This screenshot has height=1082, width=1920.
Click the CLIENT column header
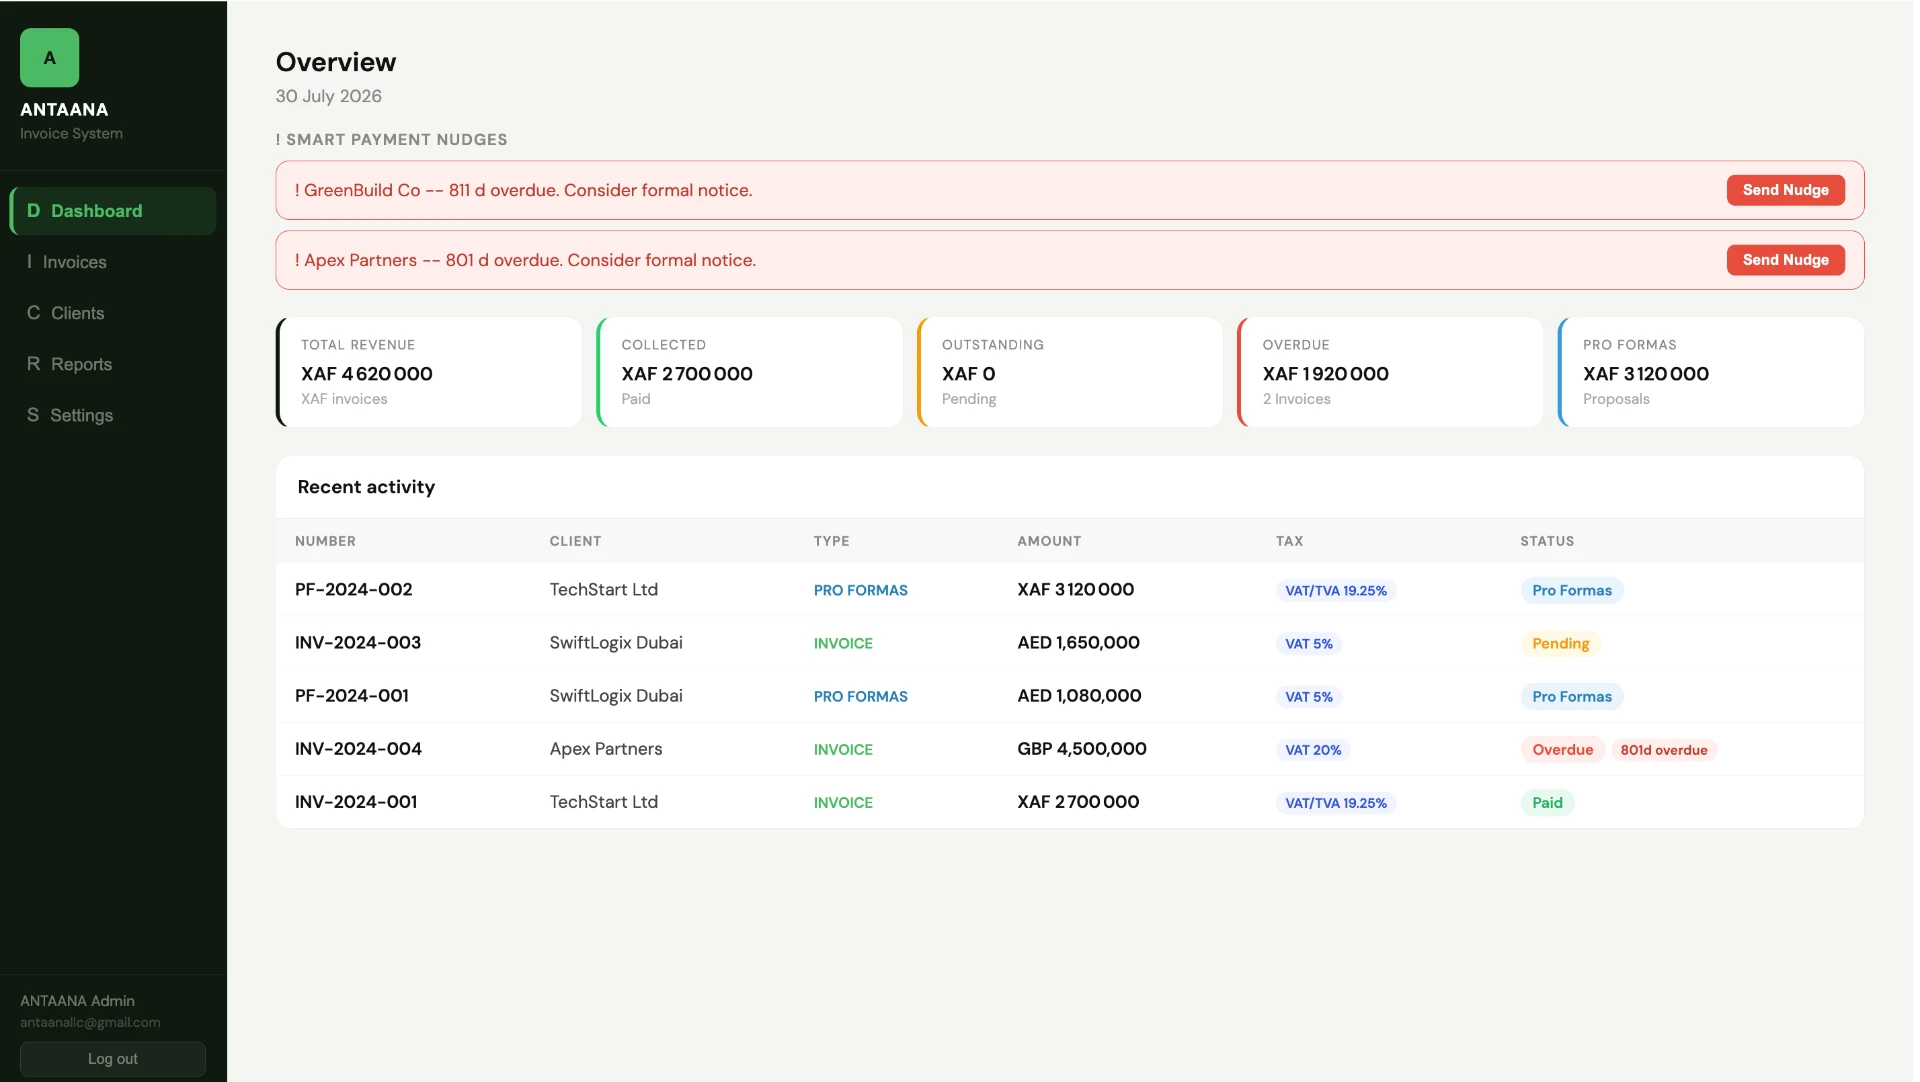[x=575, y=541]
